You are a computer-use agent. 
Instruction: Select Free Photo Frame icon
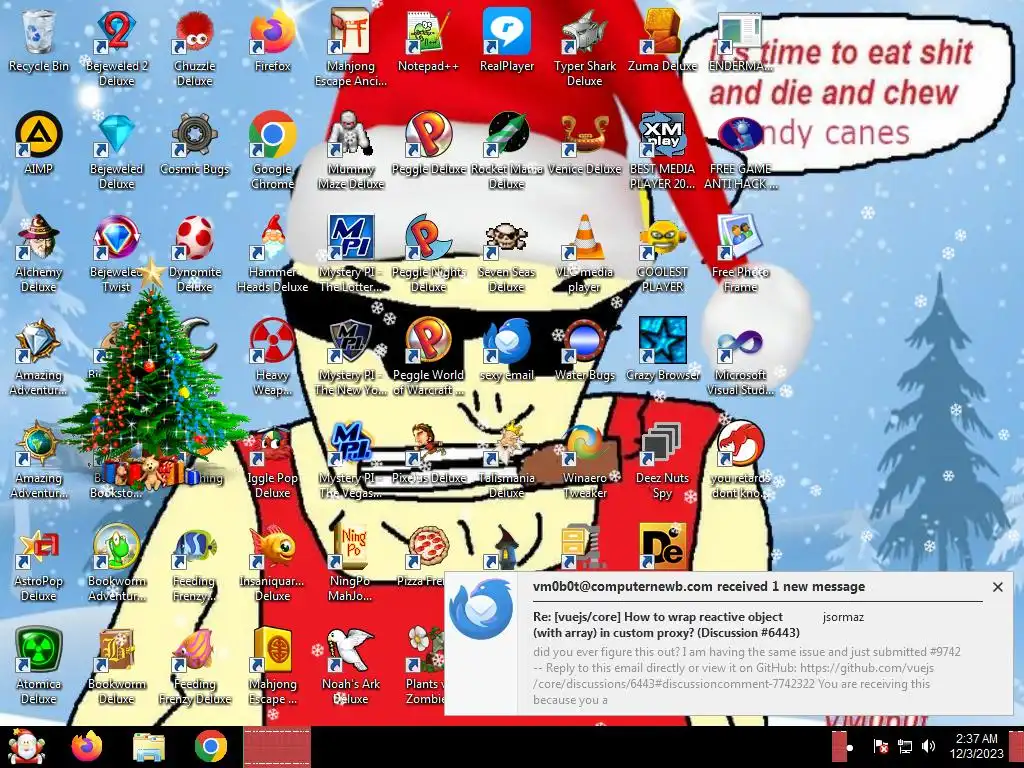tap(740, 253)
